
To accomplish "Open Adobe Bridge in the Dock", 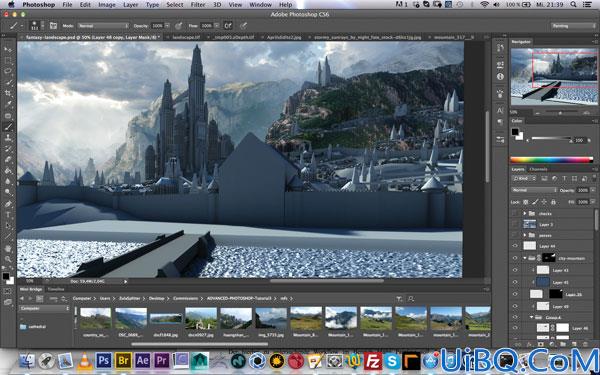I will click(123, 360).
